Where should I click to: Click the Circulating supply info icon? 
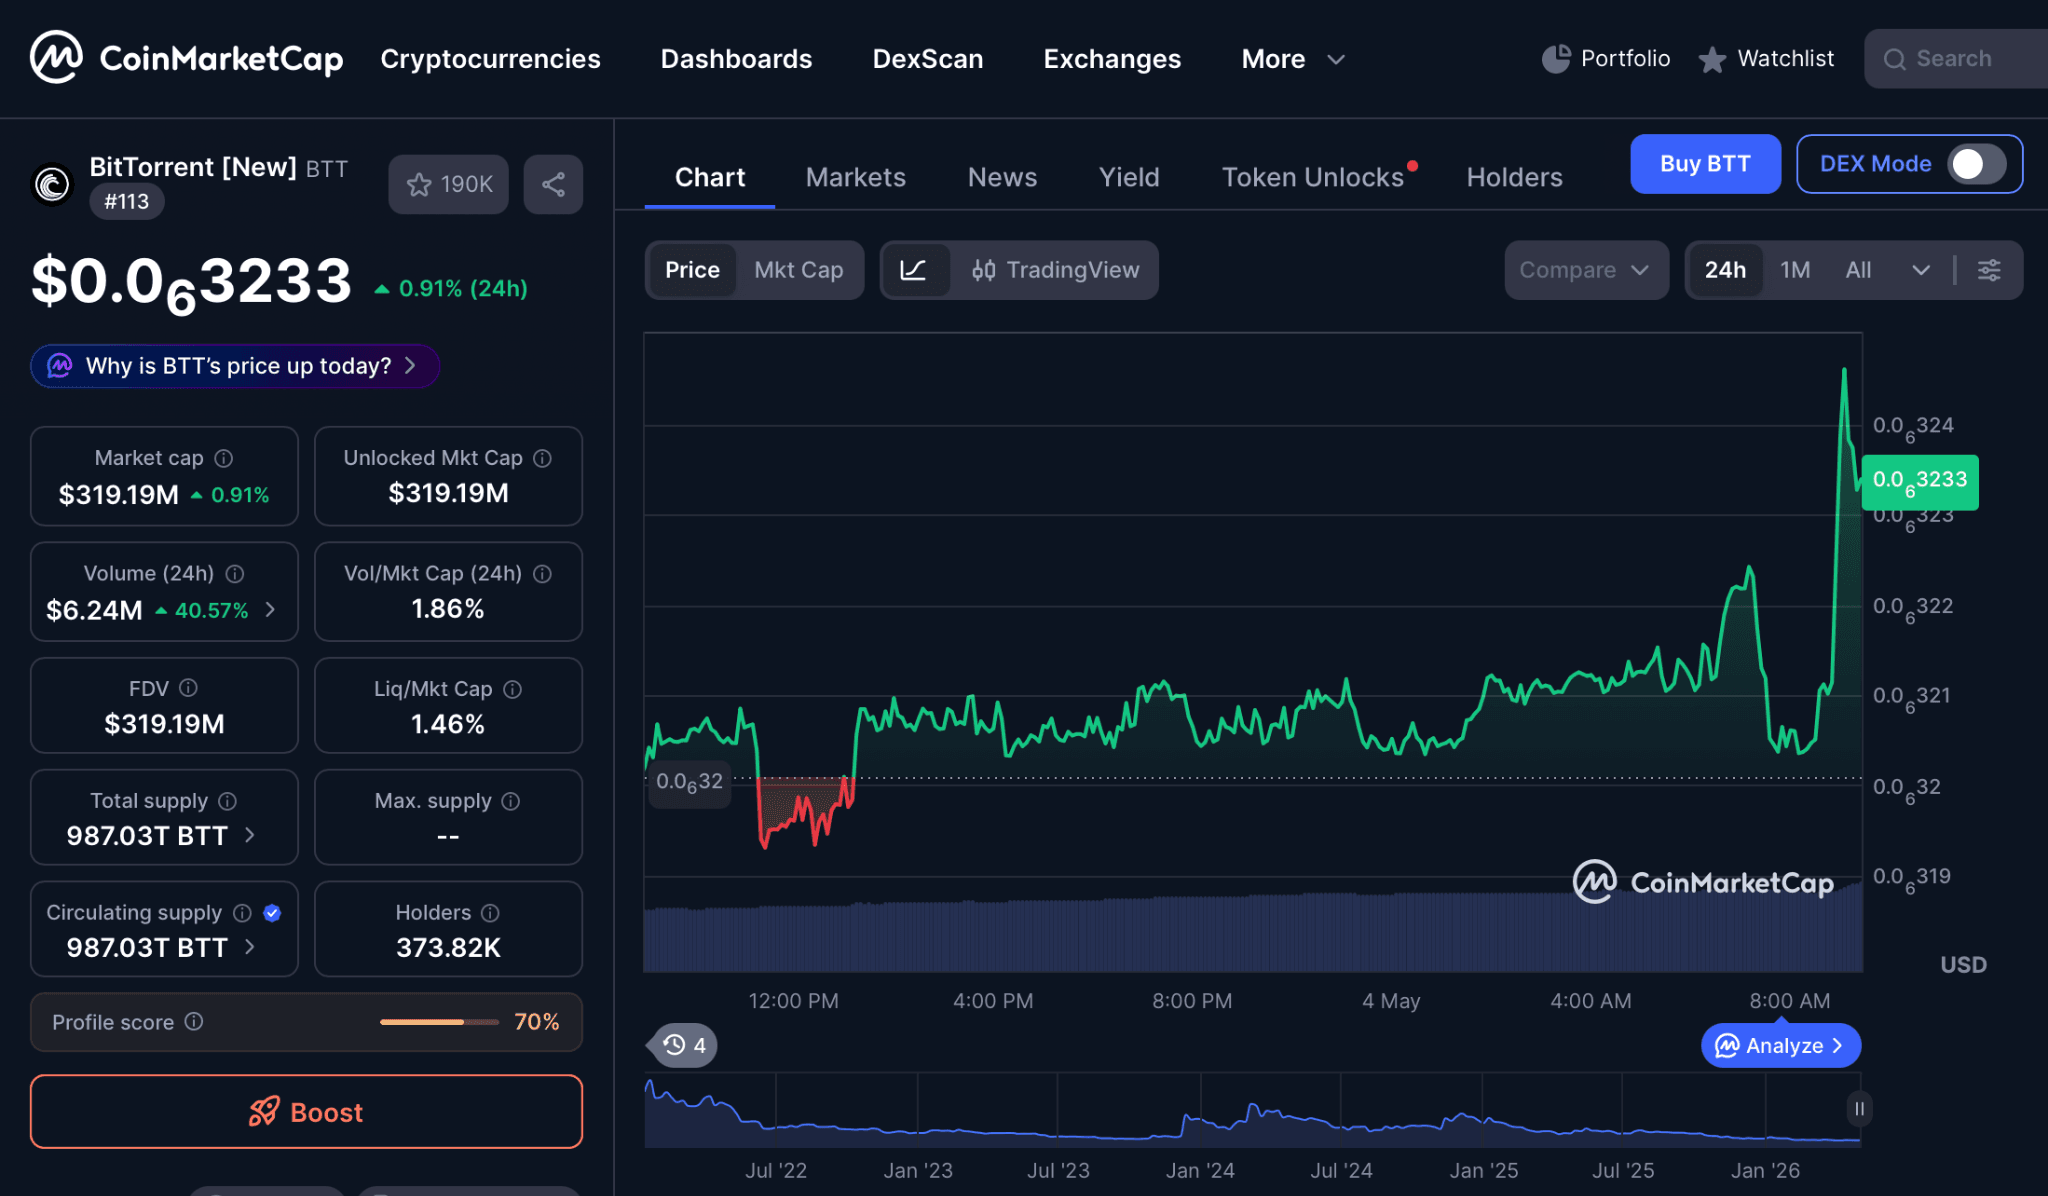coord(242,913)
